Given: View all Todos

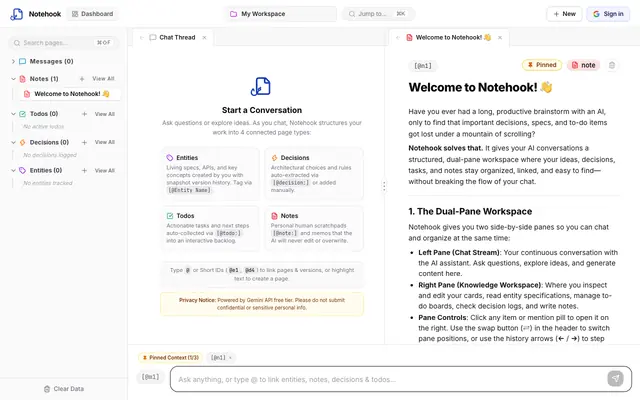Looking at the screenshot, I should coord(104,114).
